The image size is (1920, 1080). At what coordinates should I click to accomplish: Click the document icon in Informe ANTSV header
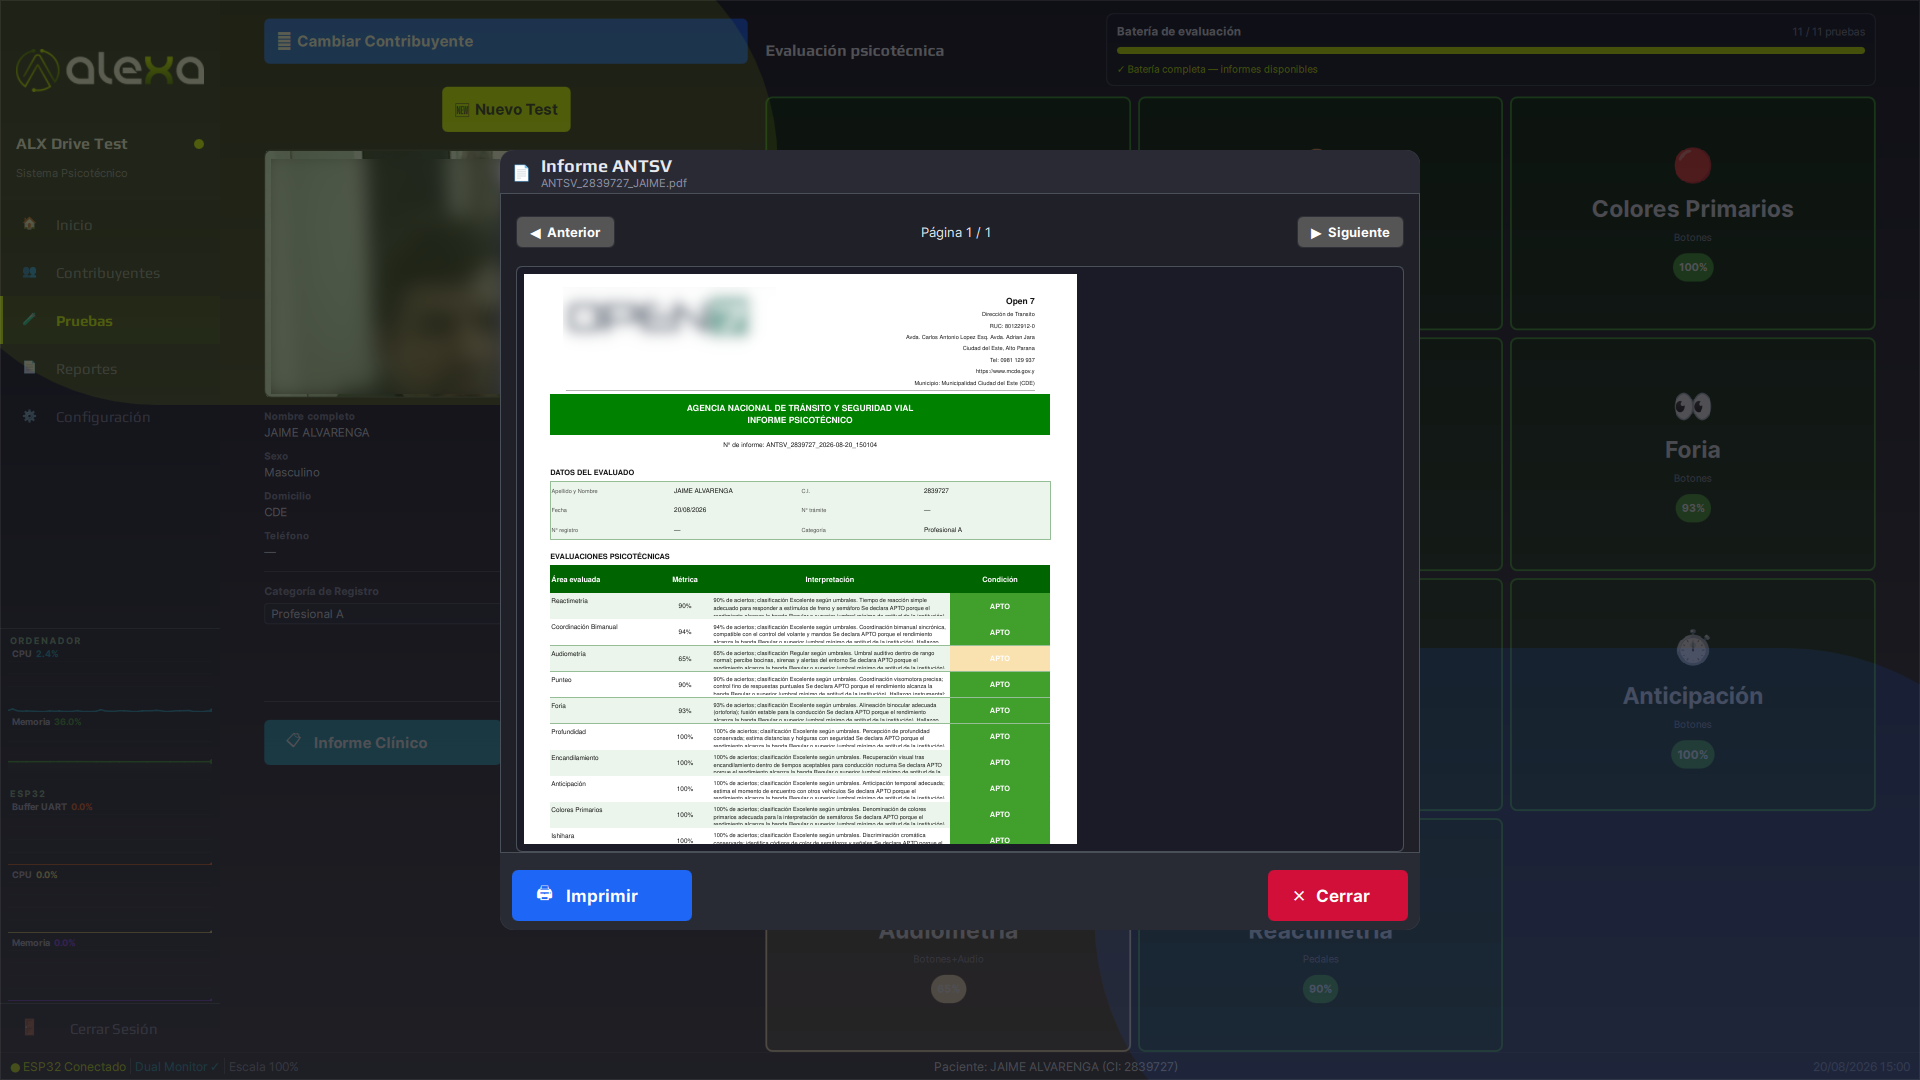point(521,174)
